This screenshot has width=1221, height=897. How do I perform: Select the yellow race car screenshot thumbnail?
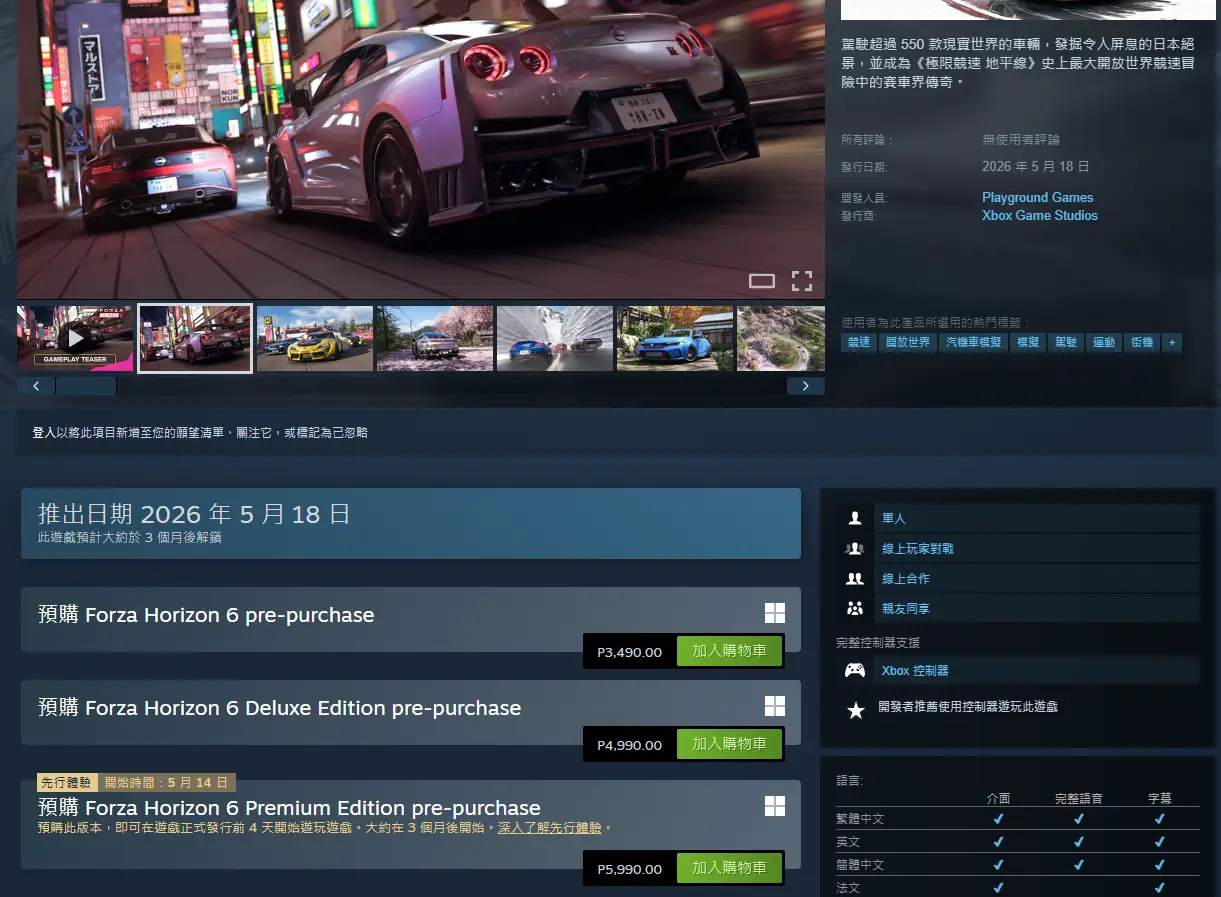pyautogui.click(x=315, y=338)
